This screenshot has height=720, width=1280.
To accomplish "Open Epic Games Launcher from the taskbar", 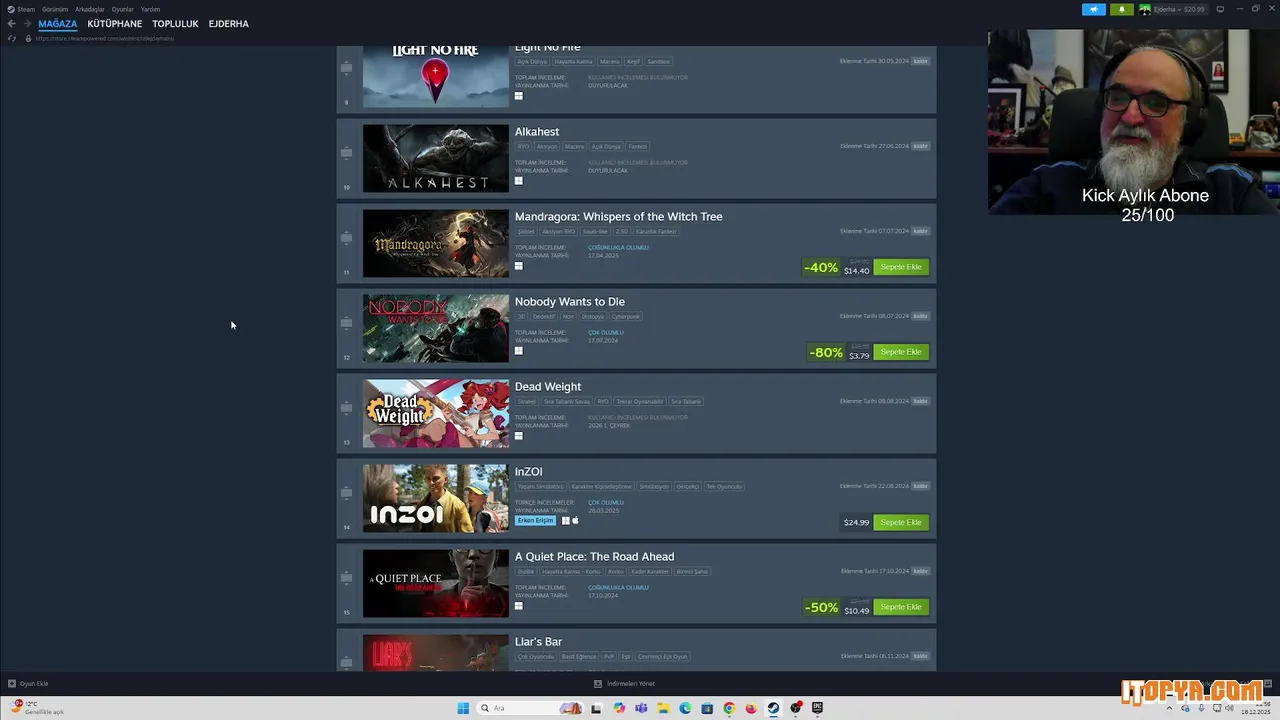I will 817,708.
